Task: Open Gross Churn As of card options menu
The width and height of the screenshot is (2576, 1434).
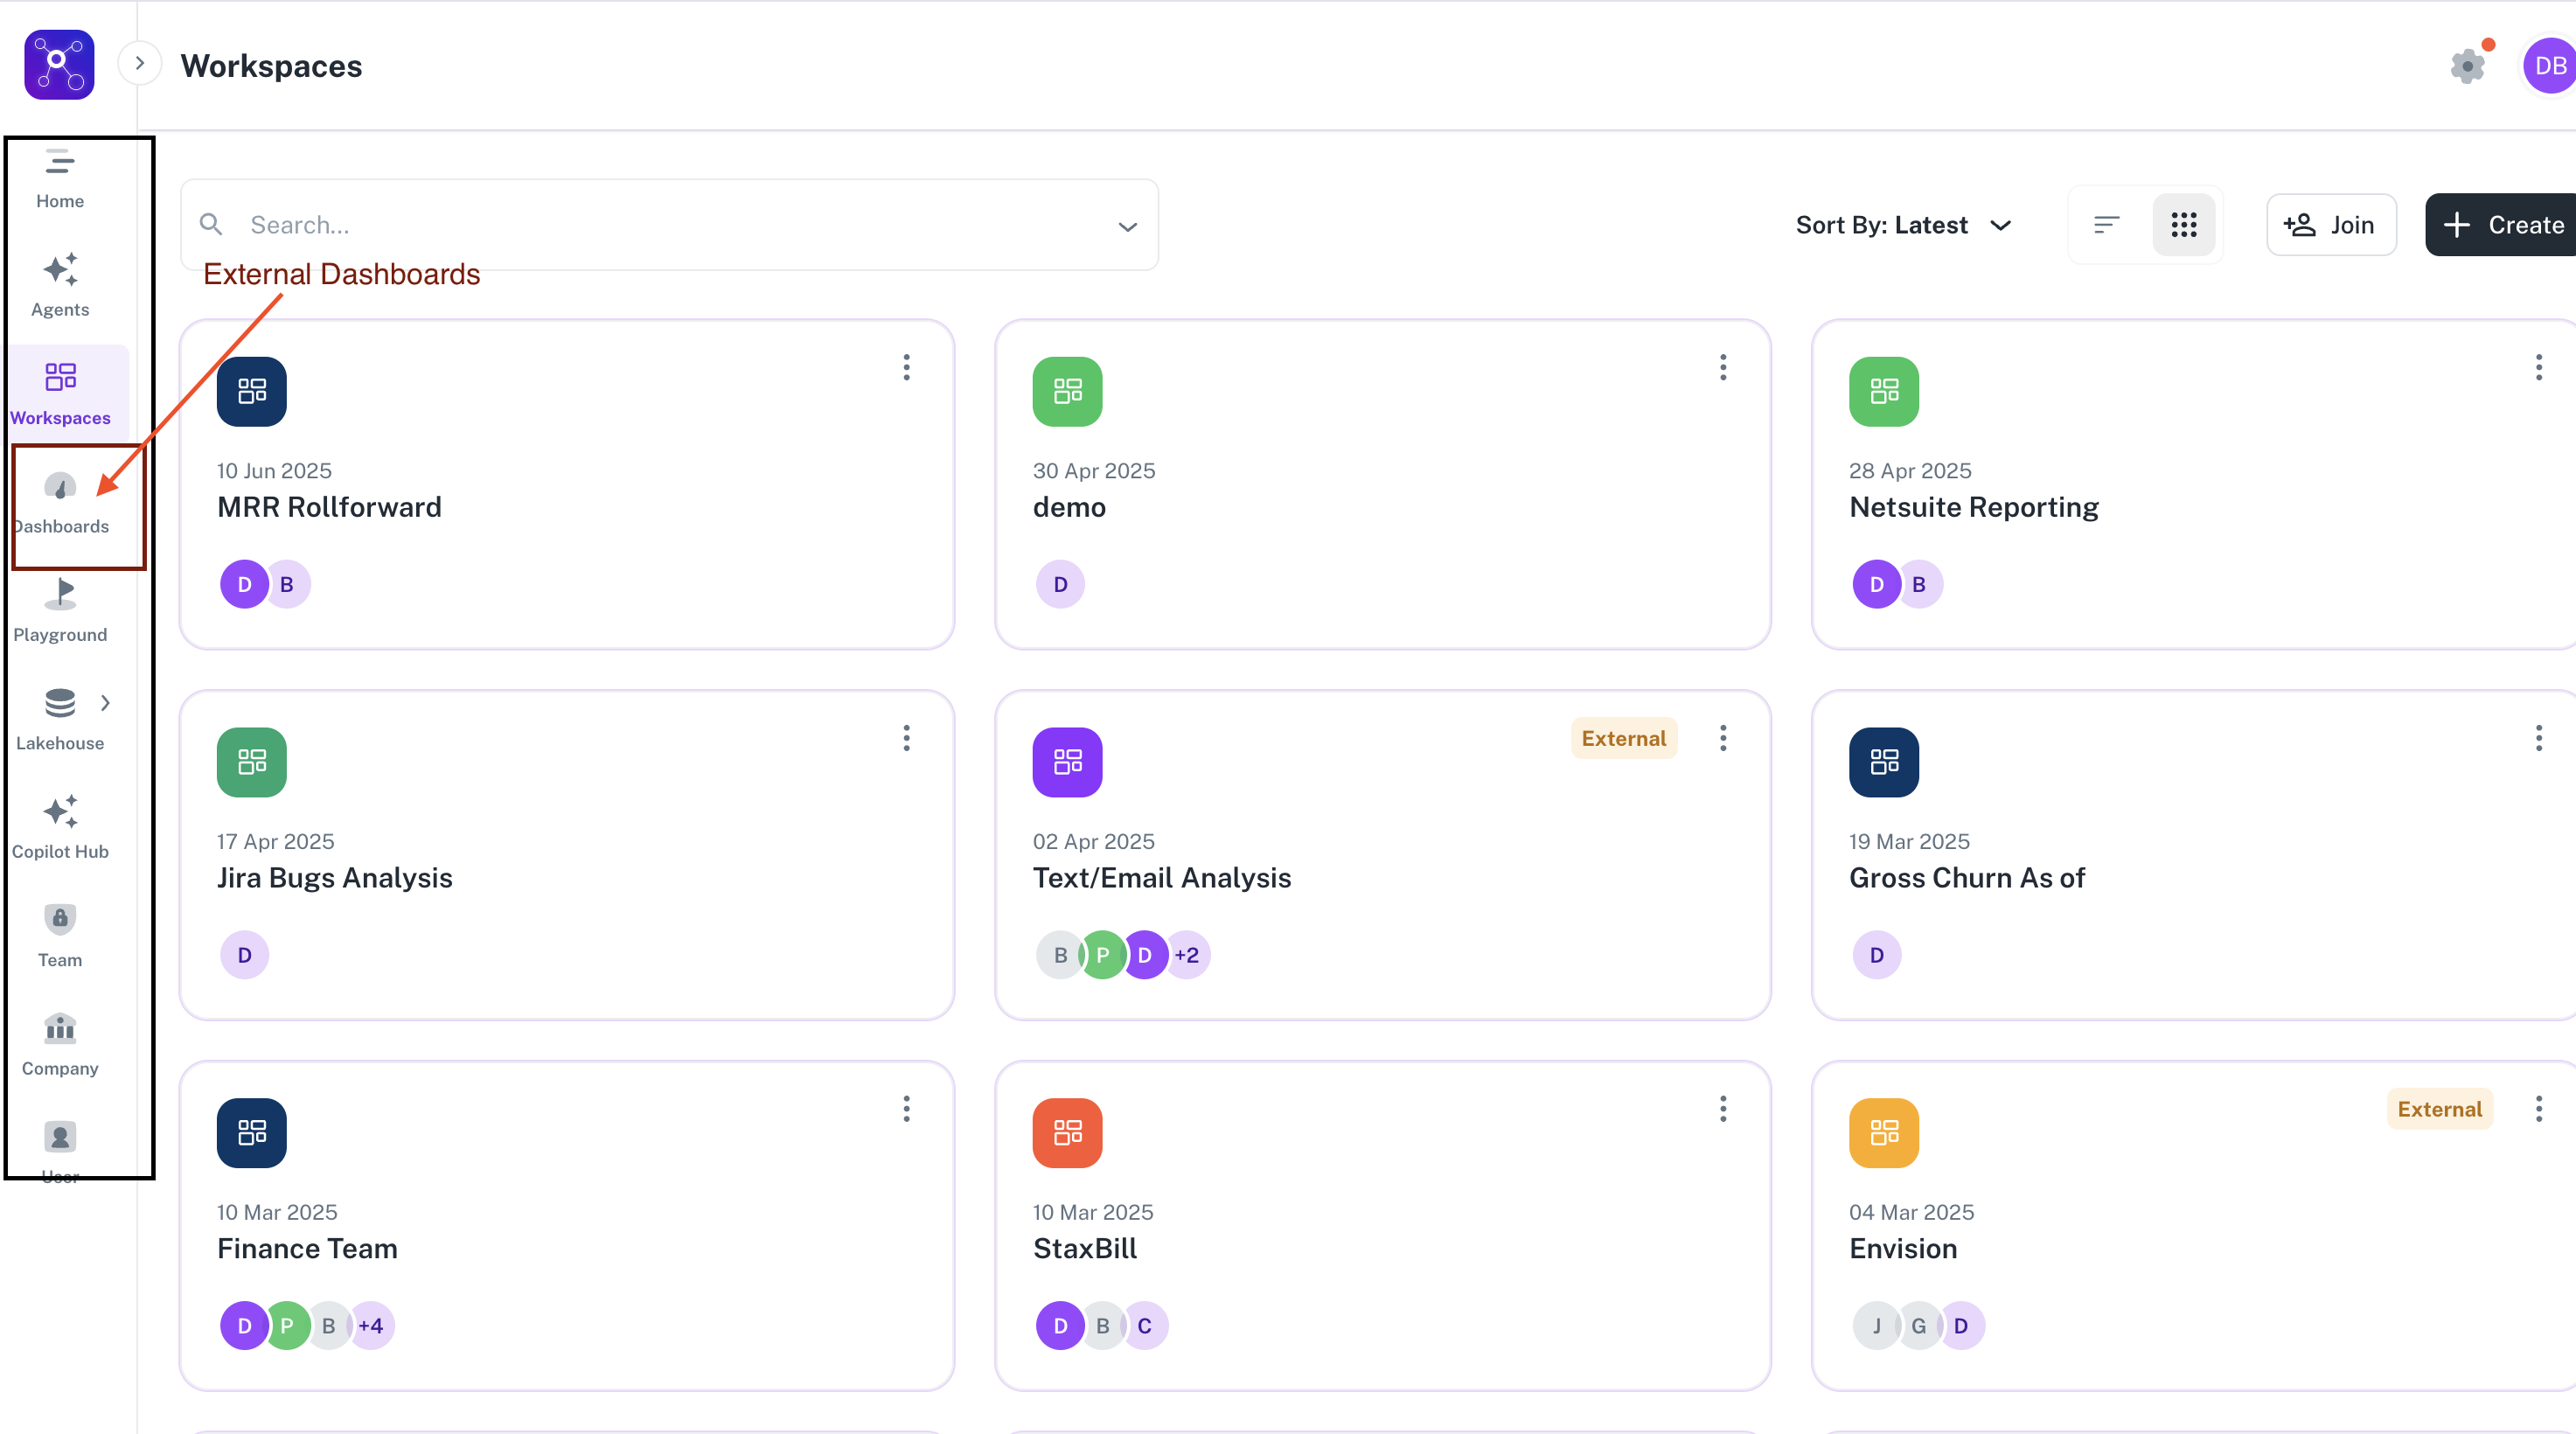Action: pos(2539,738)
